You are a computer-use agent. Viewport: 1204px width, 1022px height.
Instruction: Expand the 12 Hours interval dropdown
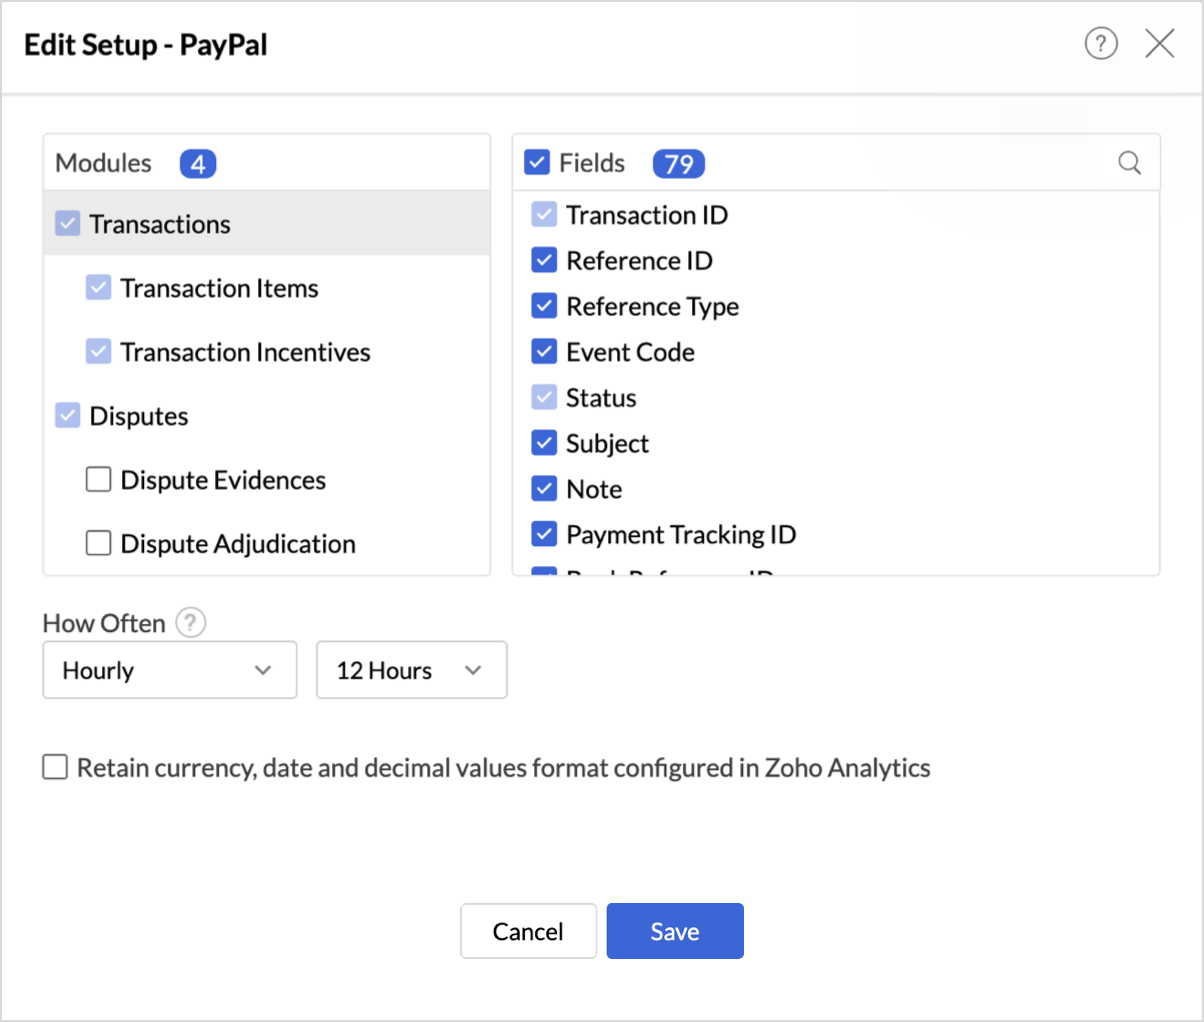411,670
